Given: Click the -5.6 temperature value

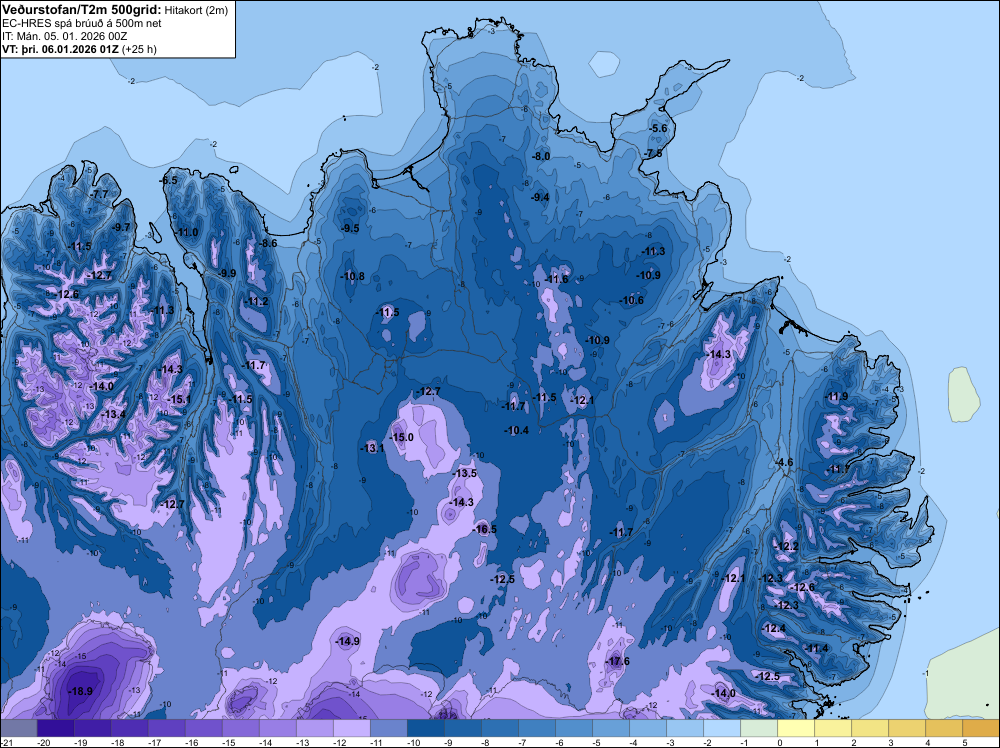Looking at the screenshot, I should coord(658,128).
